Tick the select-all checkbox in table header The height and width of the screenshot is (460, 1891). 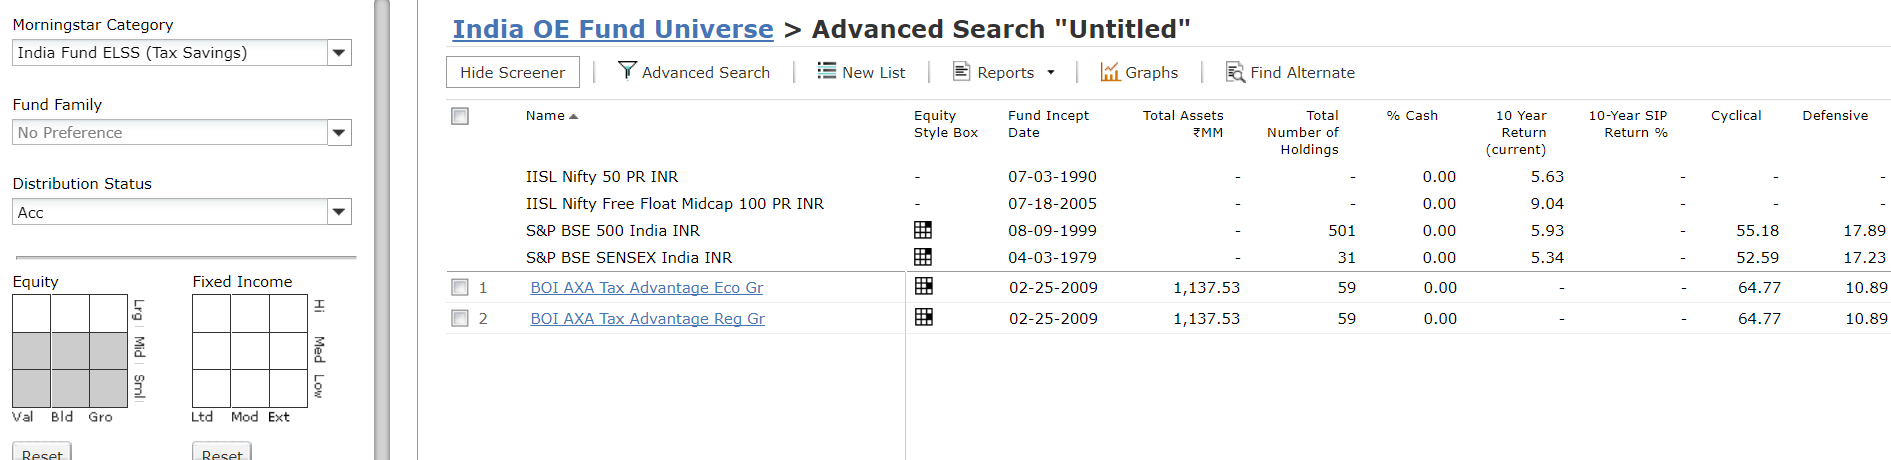coord(460,116)
